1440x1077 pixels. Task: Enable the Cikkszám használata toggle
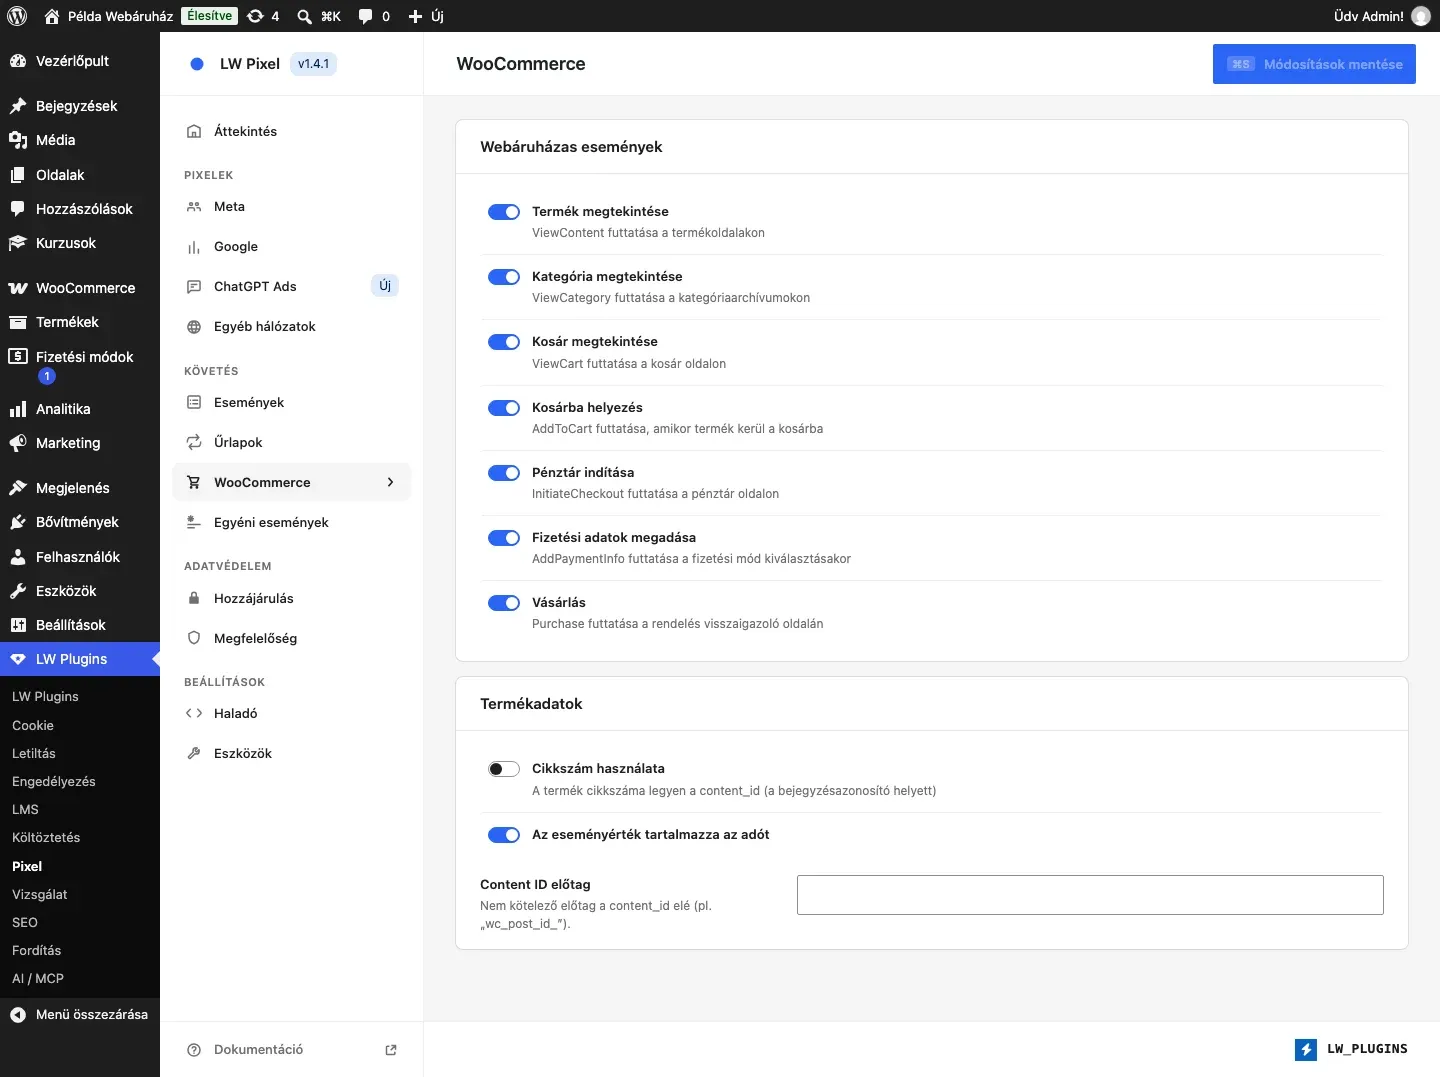point(504,769)
